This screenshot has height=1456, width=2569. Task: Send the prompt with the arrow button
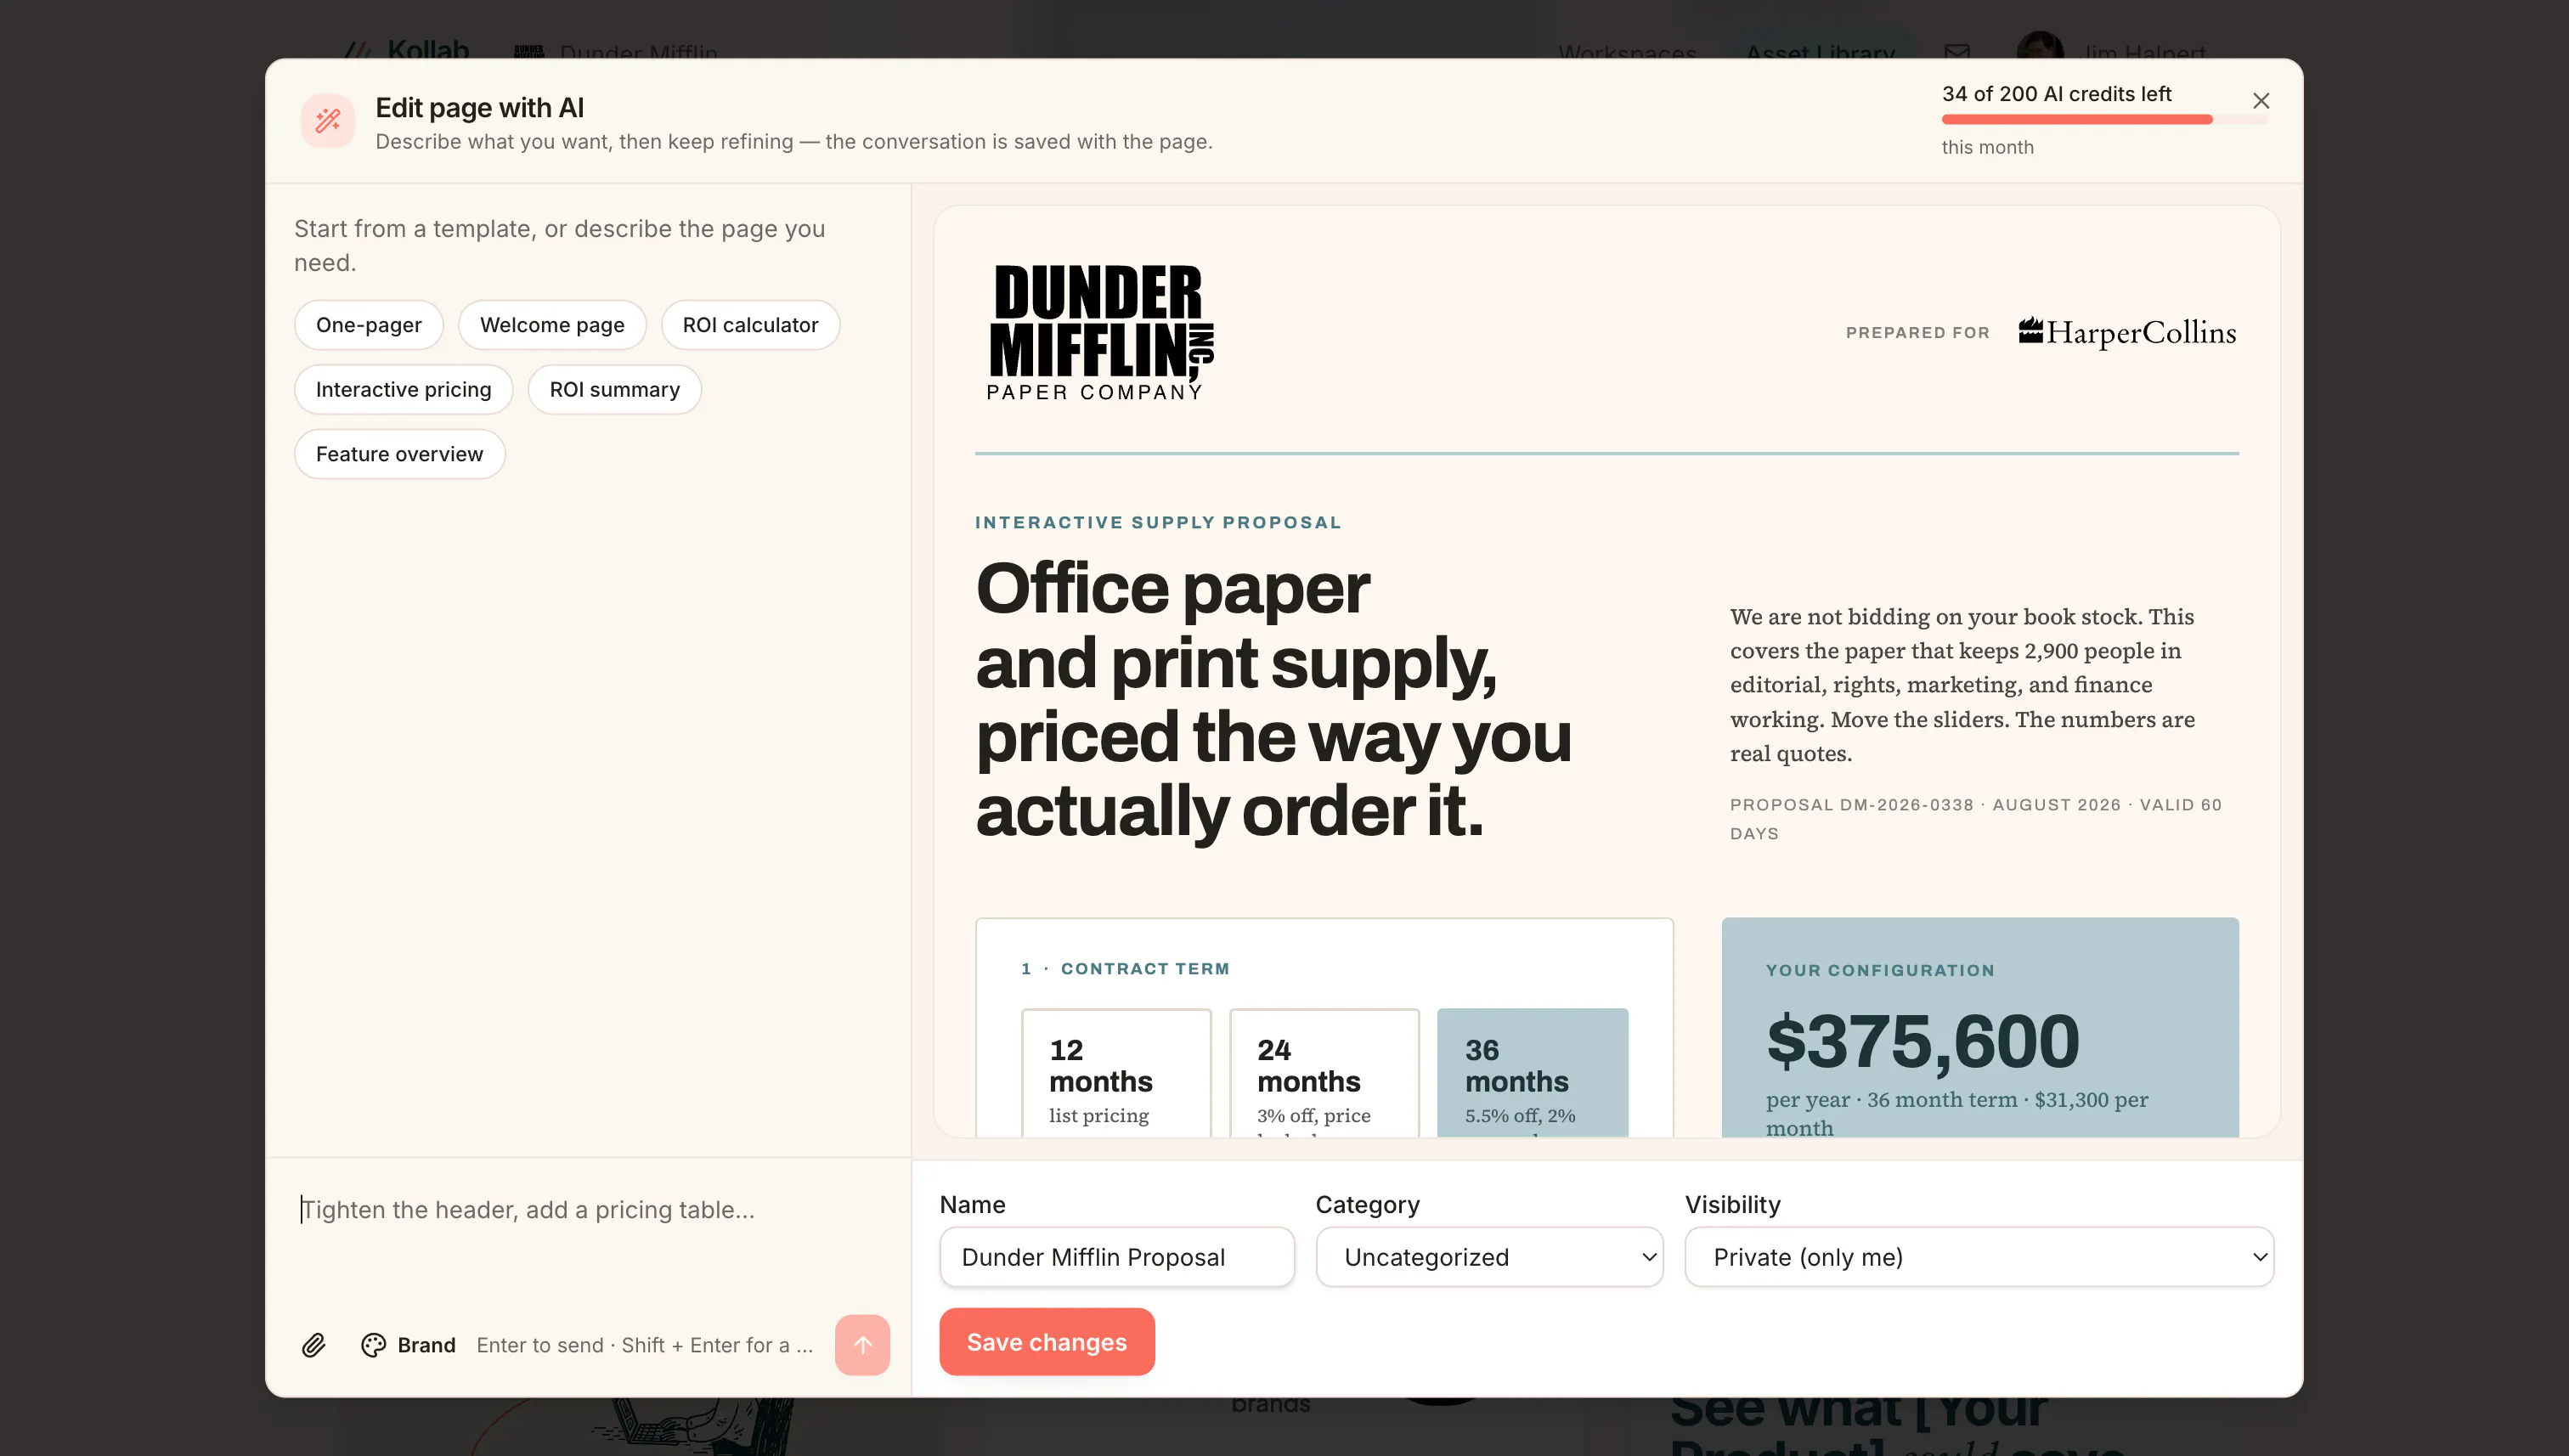pyautogui.click(x=862, y=1345)
